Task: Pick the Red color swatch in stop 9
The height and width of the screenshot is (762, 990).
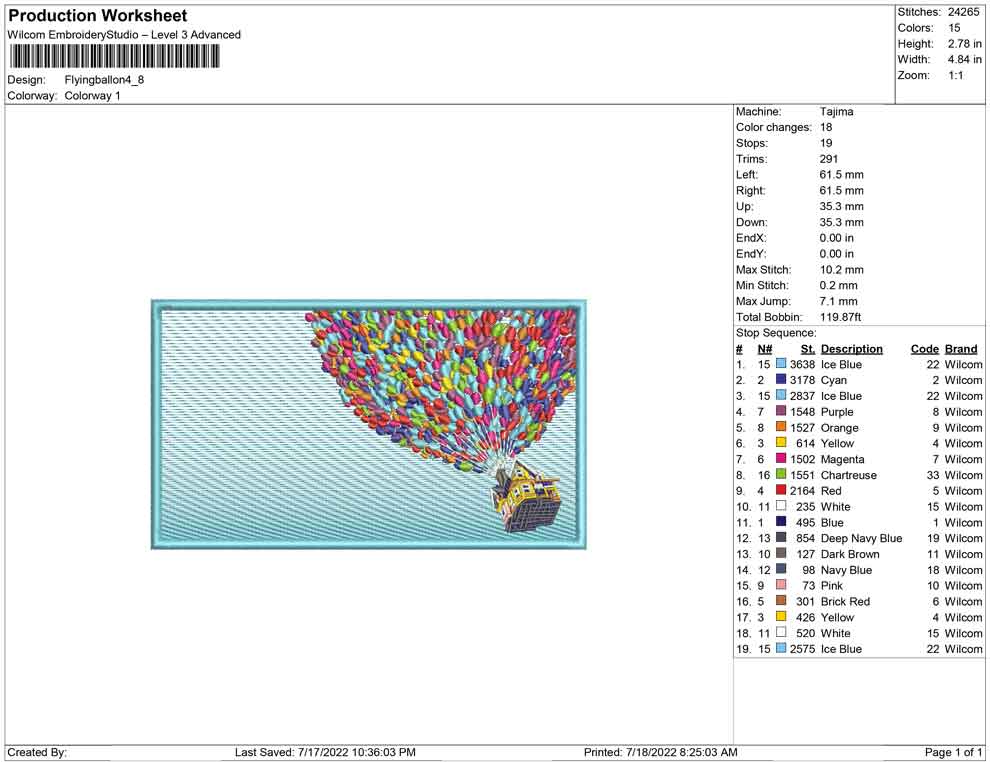Action: [781, 490]
